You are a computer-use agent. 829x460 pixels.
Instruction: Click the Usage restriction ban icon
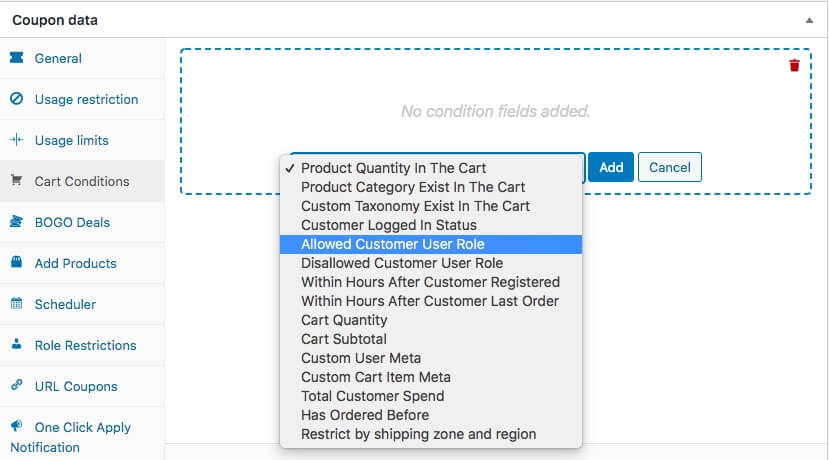pyautogui.click(x=16, y=98)
